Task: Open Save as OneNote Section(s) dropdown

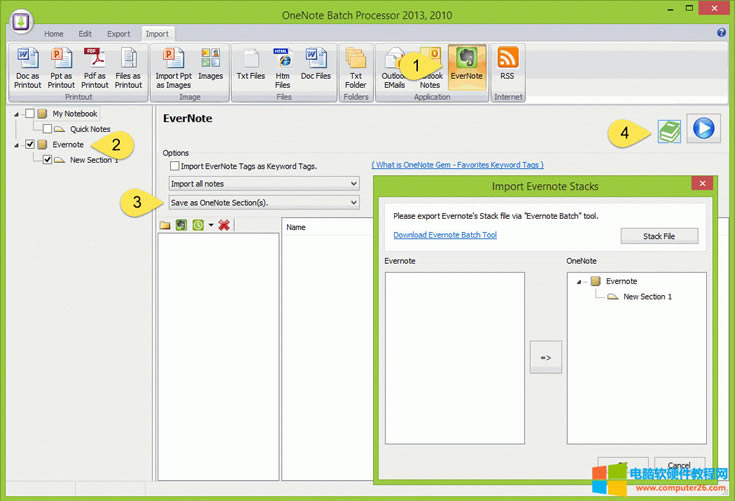Action: tap(263, 203)
